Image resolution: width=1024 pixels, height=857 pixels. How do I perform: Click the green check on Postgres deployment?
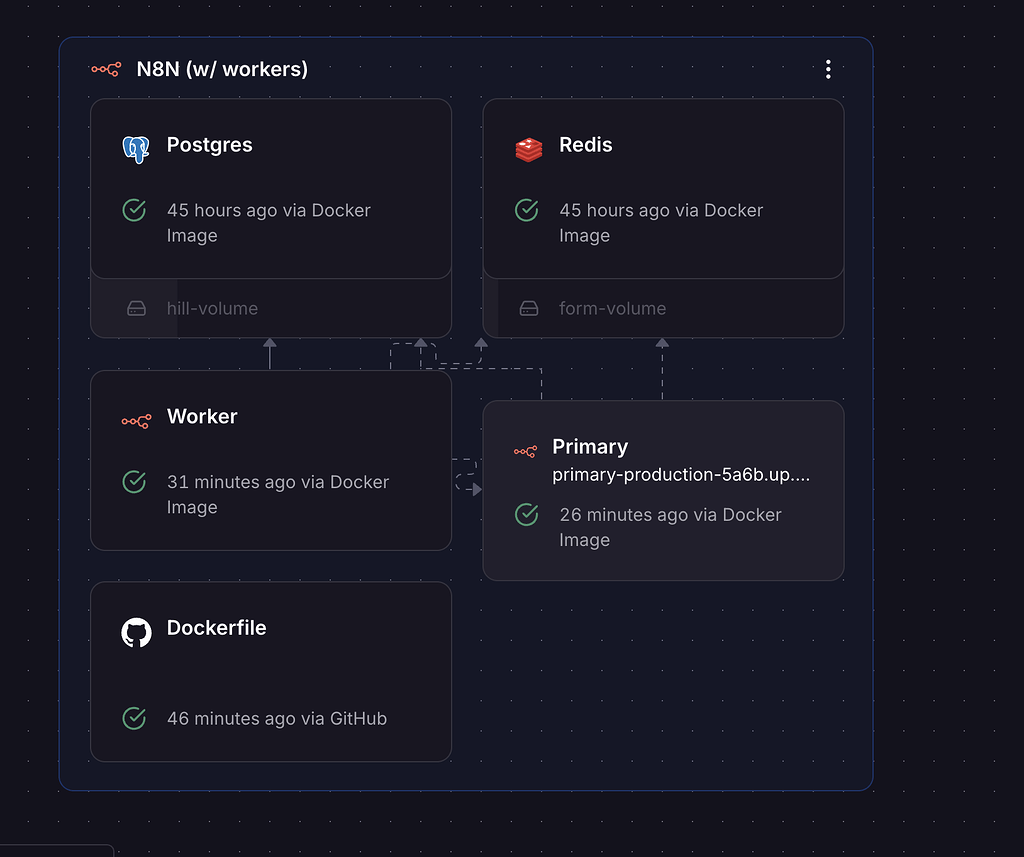[x=134, y=210]
